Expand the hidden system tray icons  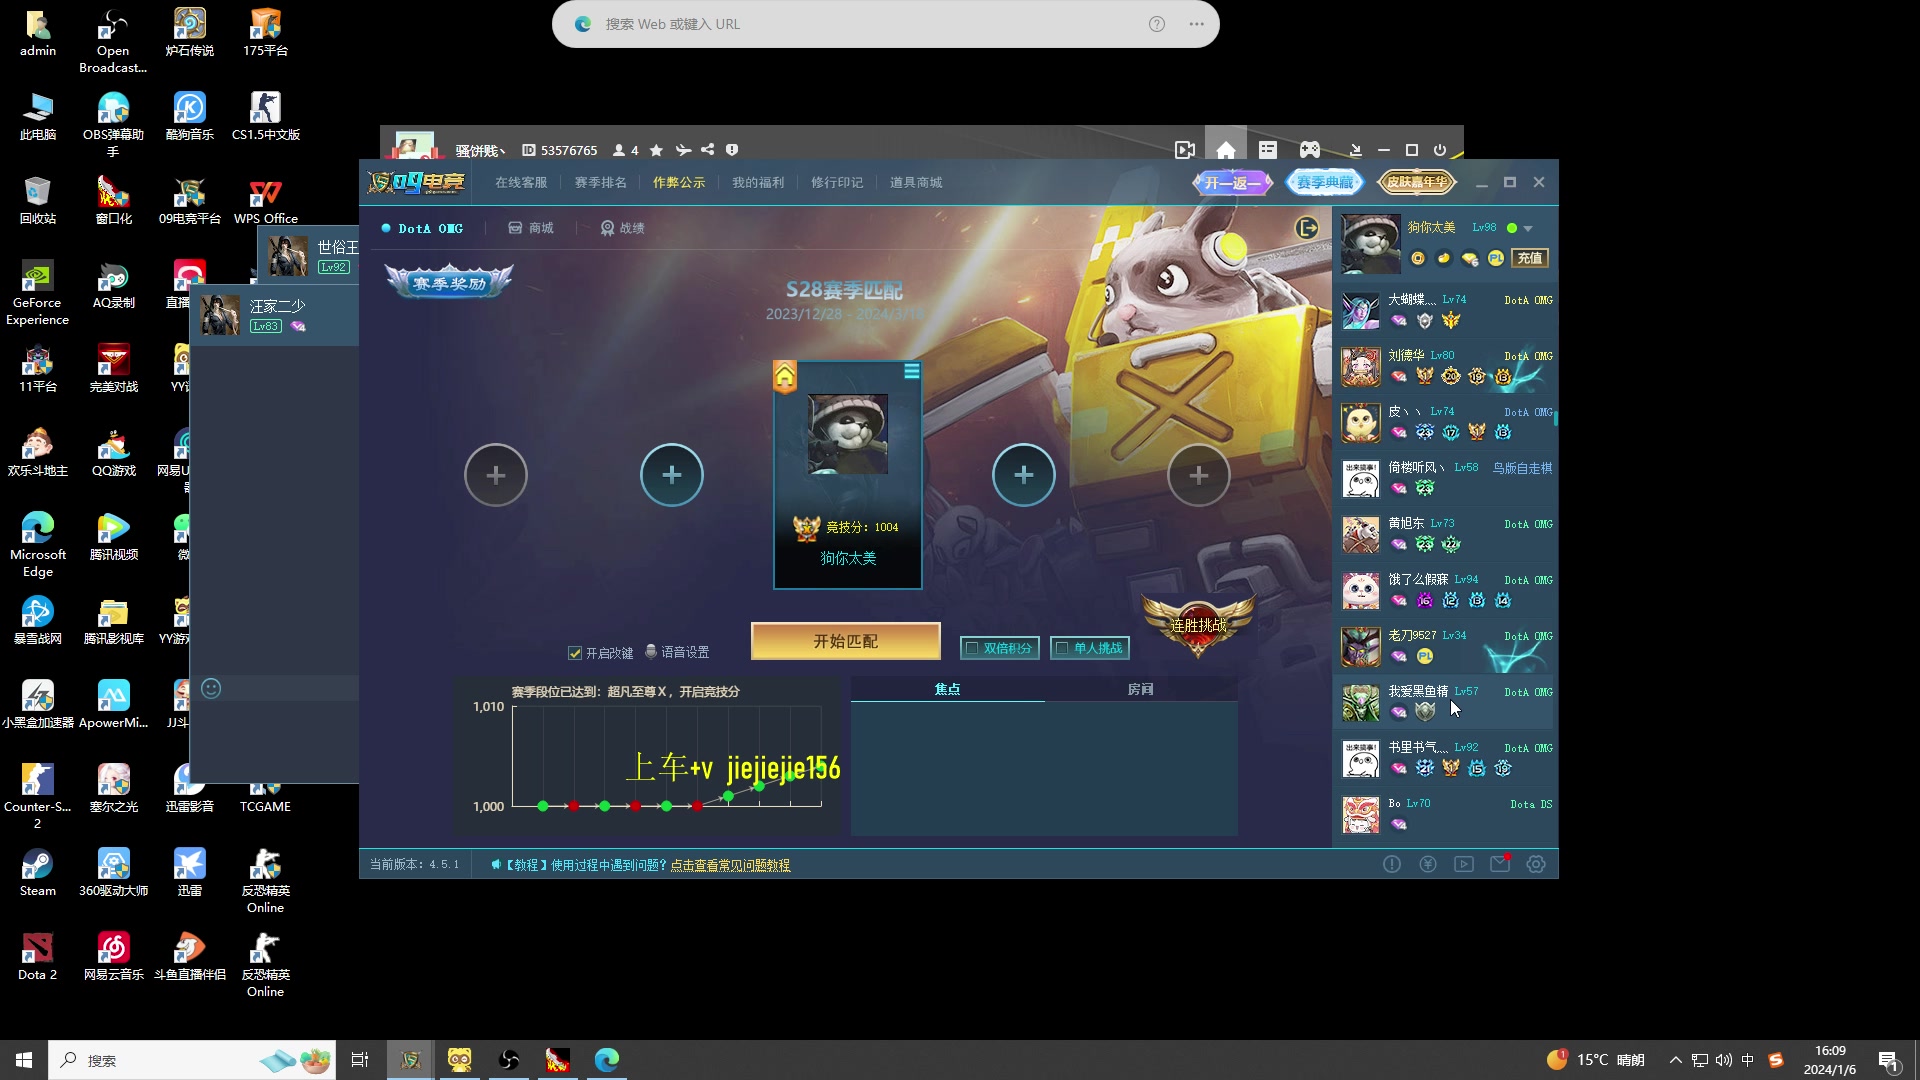click(1675, 1060)
